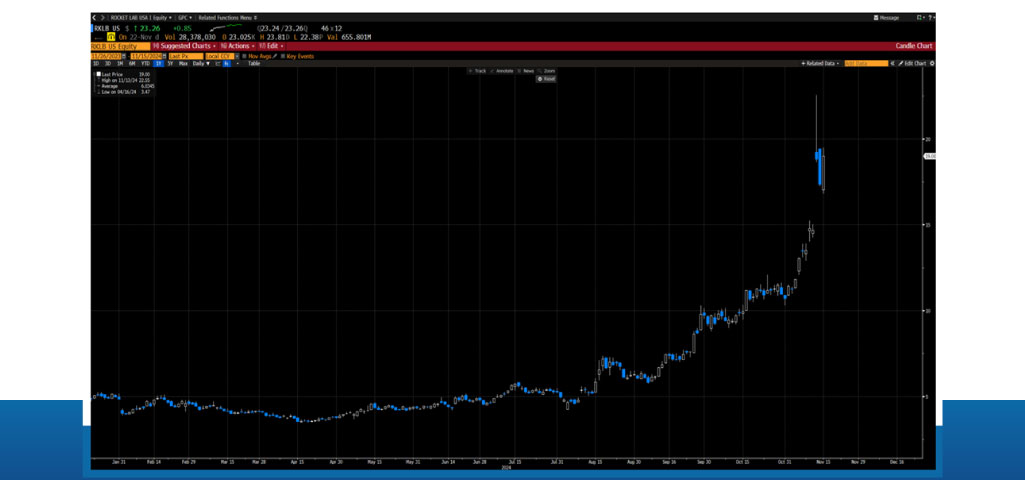Select the 5Y time range button
Image resolution: width=1025 pixels, height=480 pixels.
click(170, 63)
